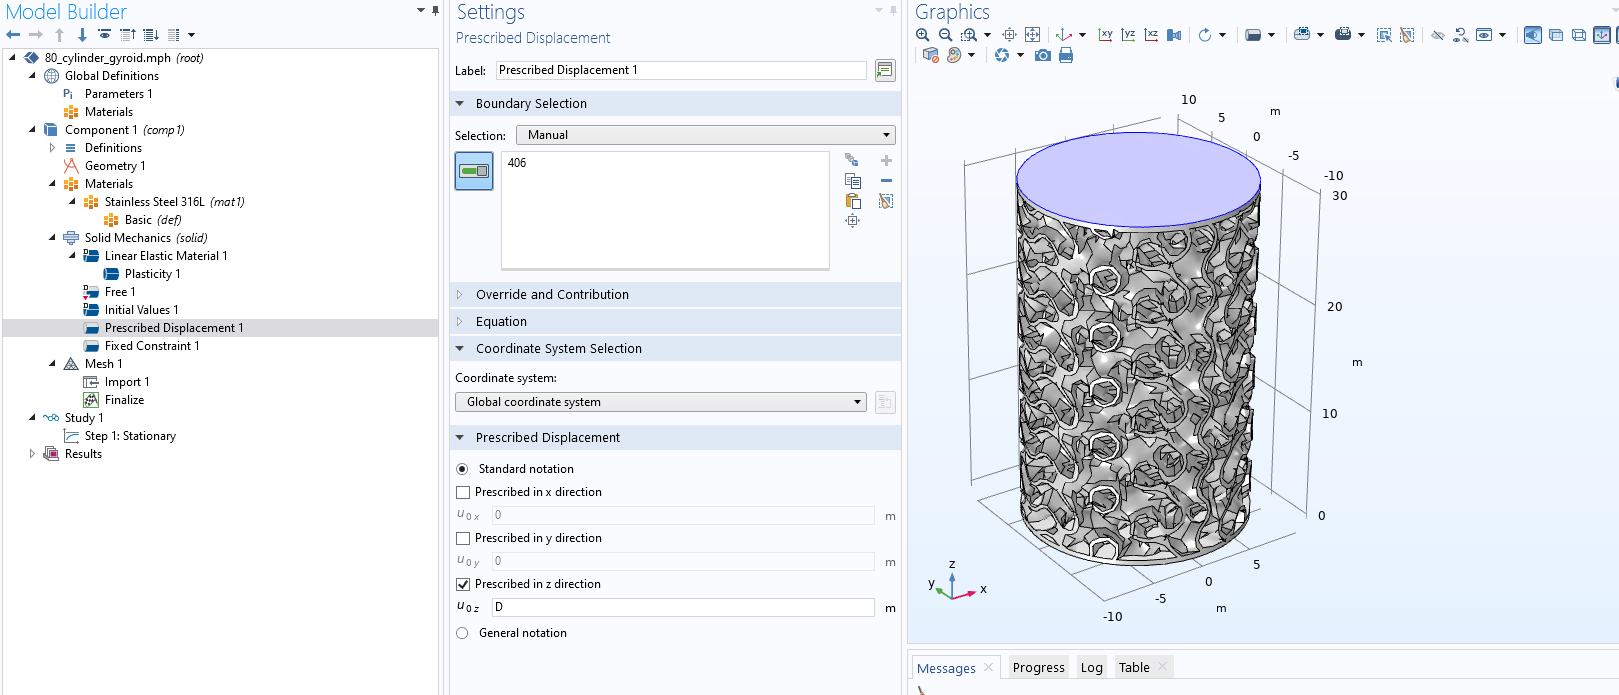This screenshot has width=1619, height=695.
Task: Expand the Equation section
Action: (x=501, y=322)
